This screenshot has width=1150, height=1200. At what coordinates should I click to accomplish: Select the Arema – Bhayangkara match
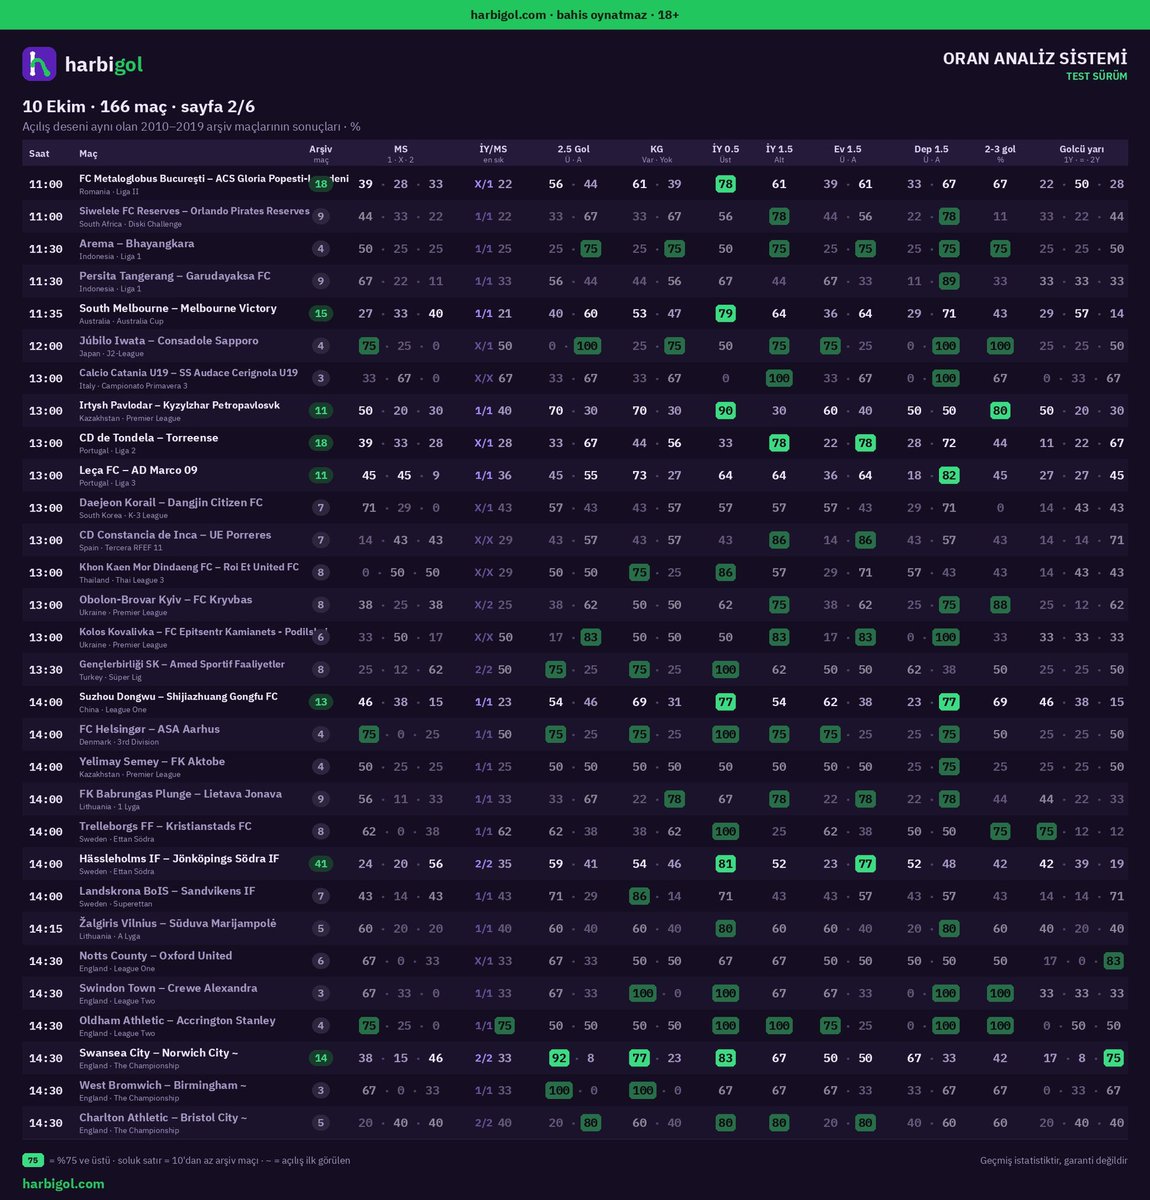click(x=575, y=249)
